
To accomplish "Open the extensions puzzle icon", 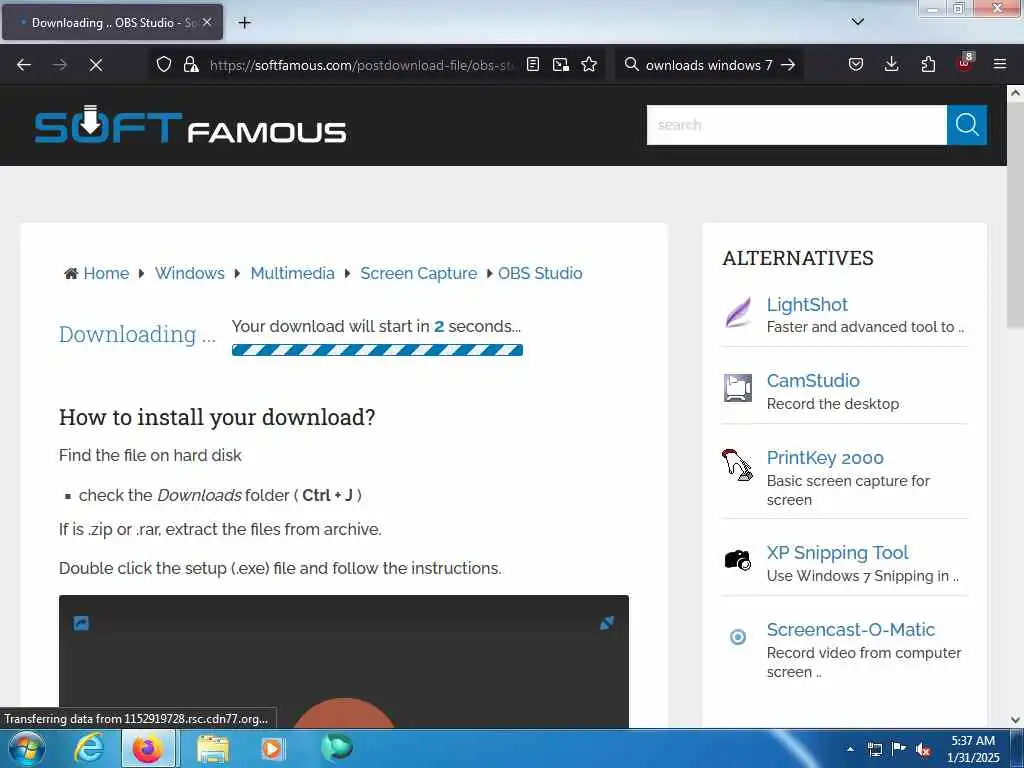I will tap(928, 65).
